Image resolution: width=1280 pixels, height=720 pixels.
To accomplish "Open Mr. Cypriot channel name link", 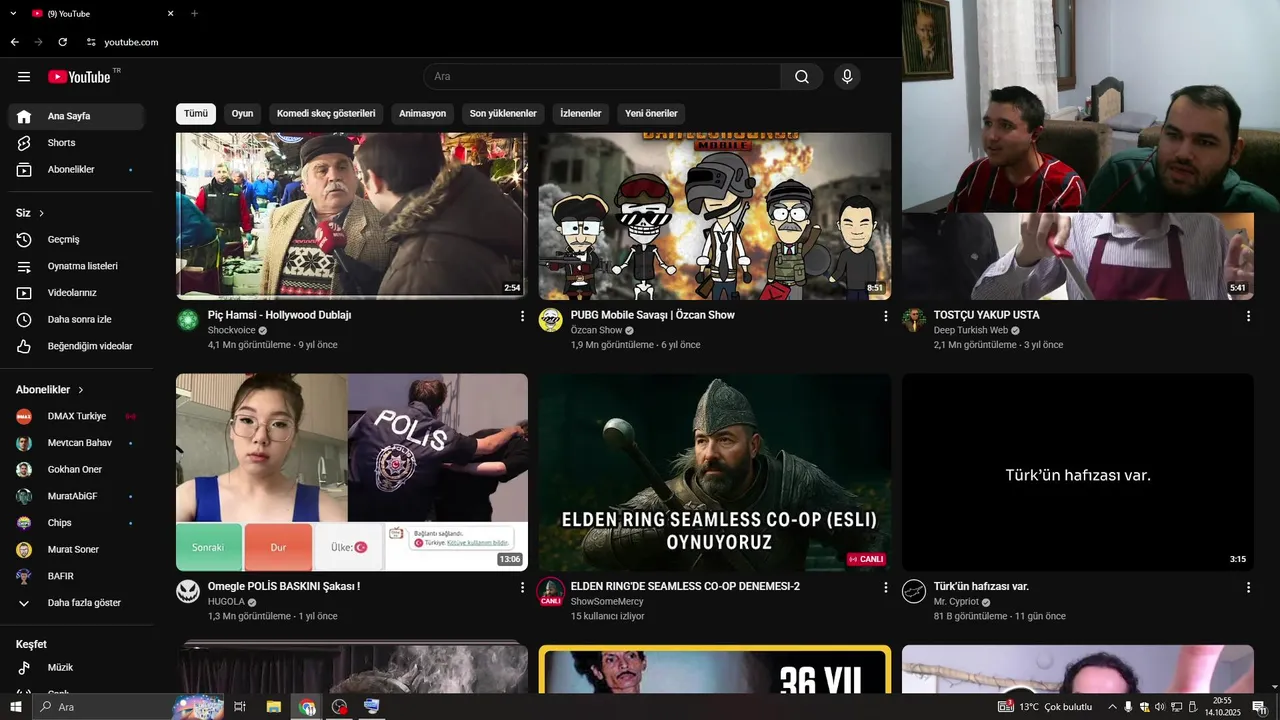I will [x=955, y=602].
